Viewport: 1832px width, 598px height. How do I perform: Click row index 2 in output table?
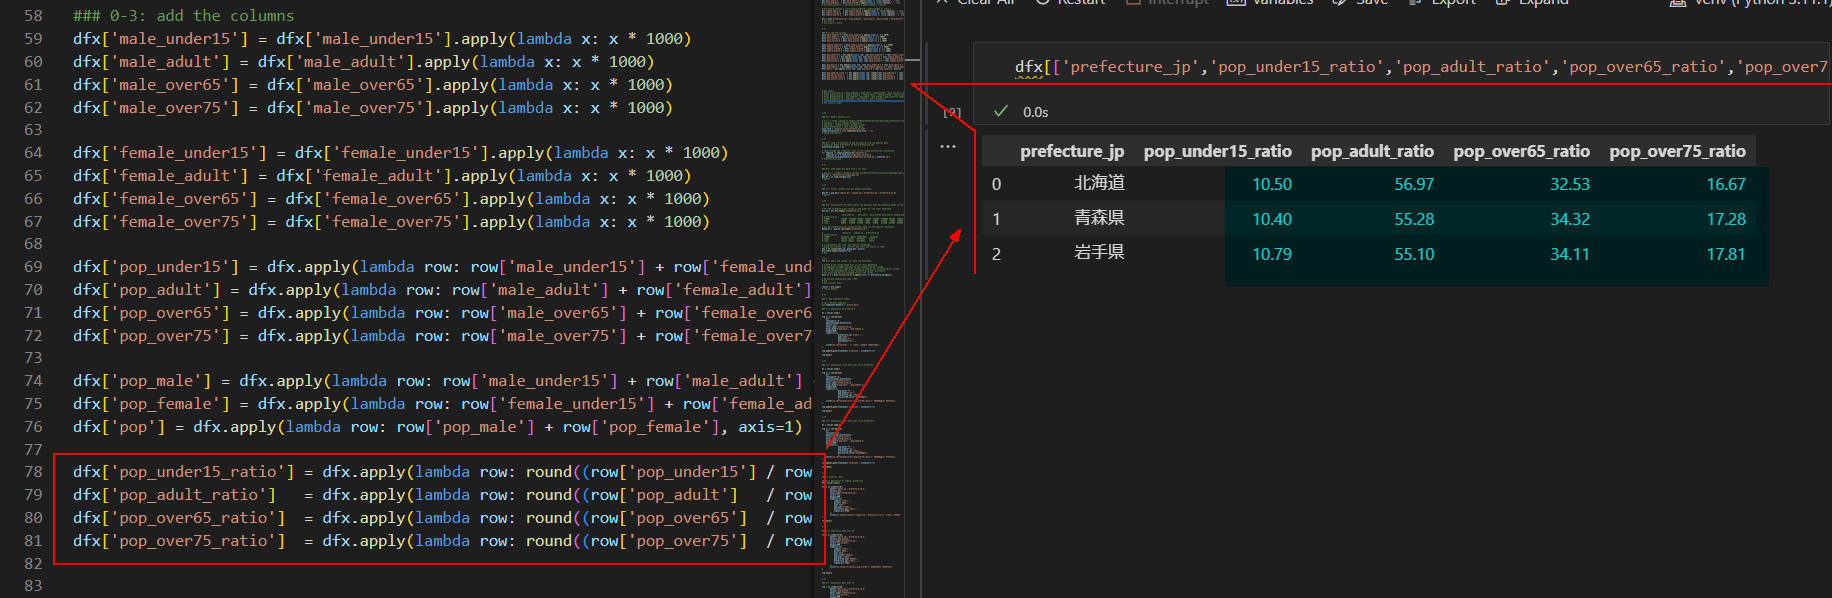(996, 254)
